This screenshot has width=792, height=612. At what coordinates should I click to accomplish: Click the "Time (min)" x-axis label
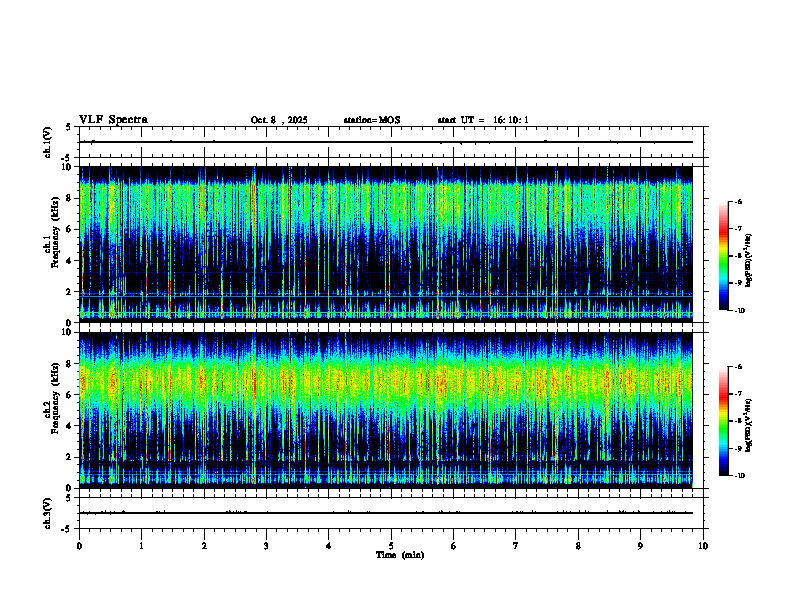coord(400,555)
